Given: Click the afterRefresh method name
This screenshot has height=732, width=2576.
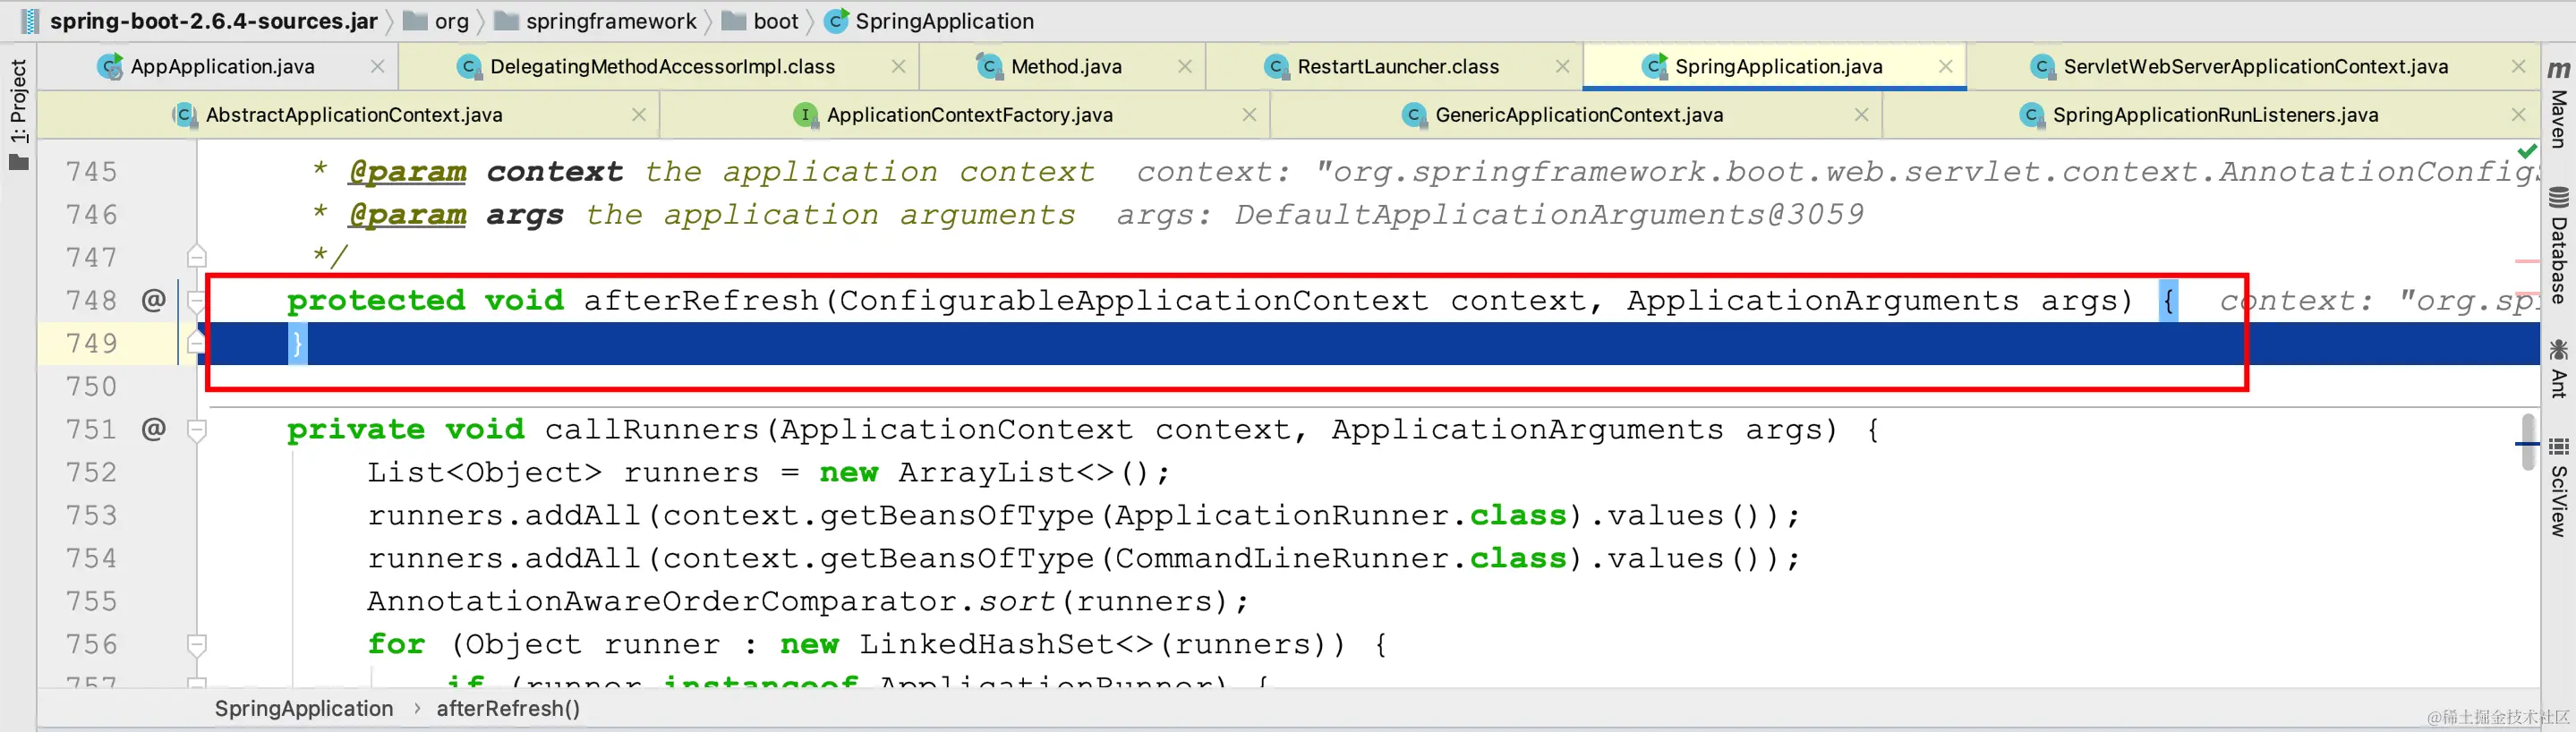Looking at the screenshot, I should (x=701, y=300).
